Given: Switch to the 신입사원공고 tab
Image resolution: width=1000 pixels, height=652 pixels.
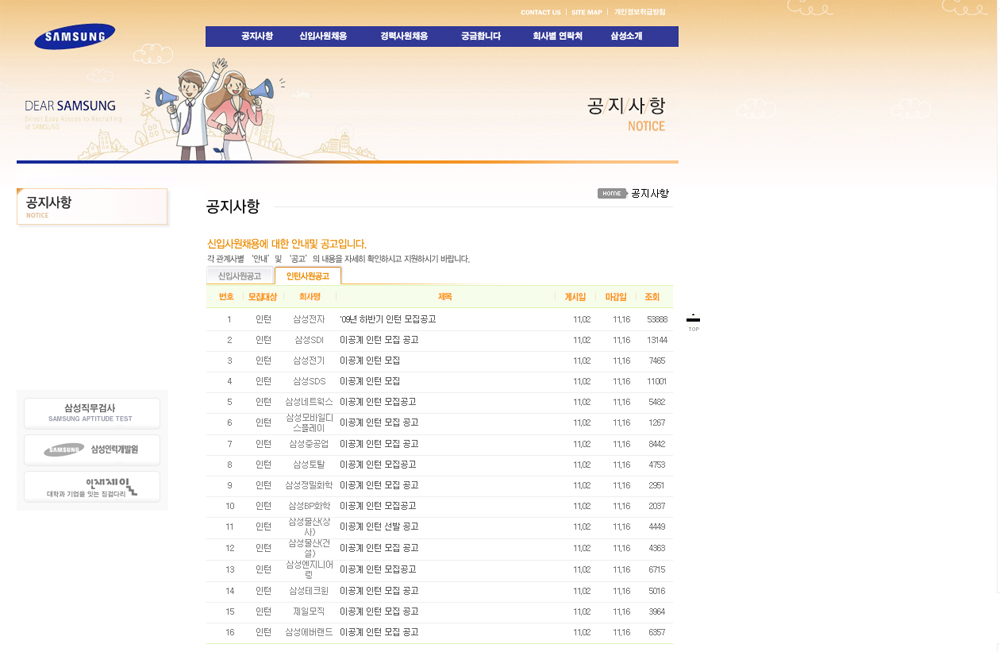Looking at the screenshot, I should [239, 276].
